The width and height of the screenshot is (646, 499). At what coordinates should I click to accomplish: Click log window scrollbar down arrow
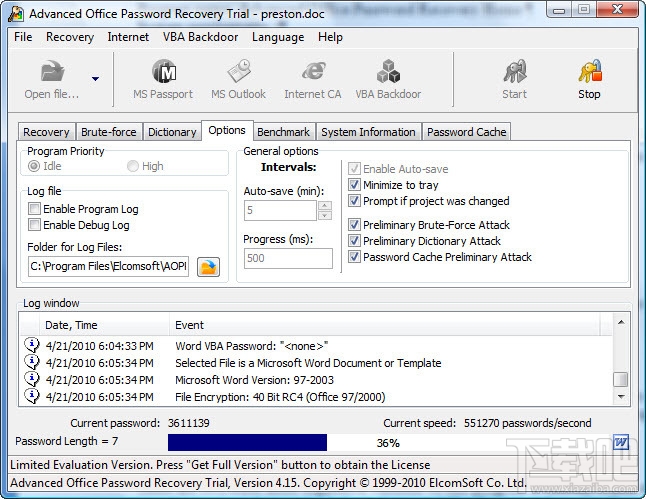point(621,397)
